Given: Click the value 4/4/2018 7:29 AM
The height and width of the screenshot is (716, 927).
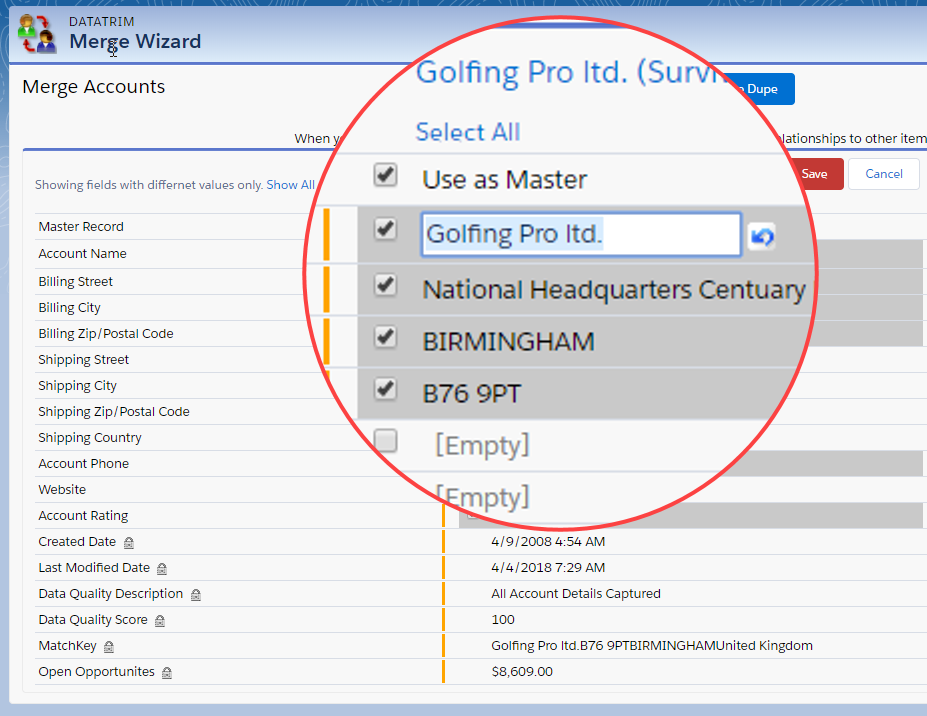Looking at the screenshot, I should (x=548, y=568).
